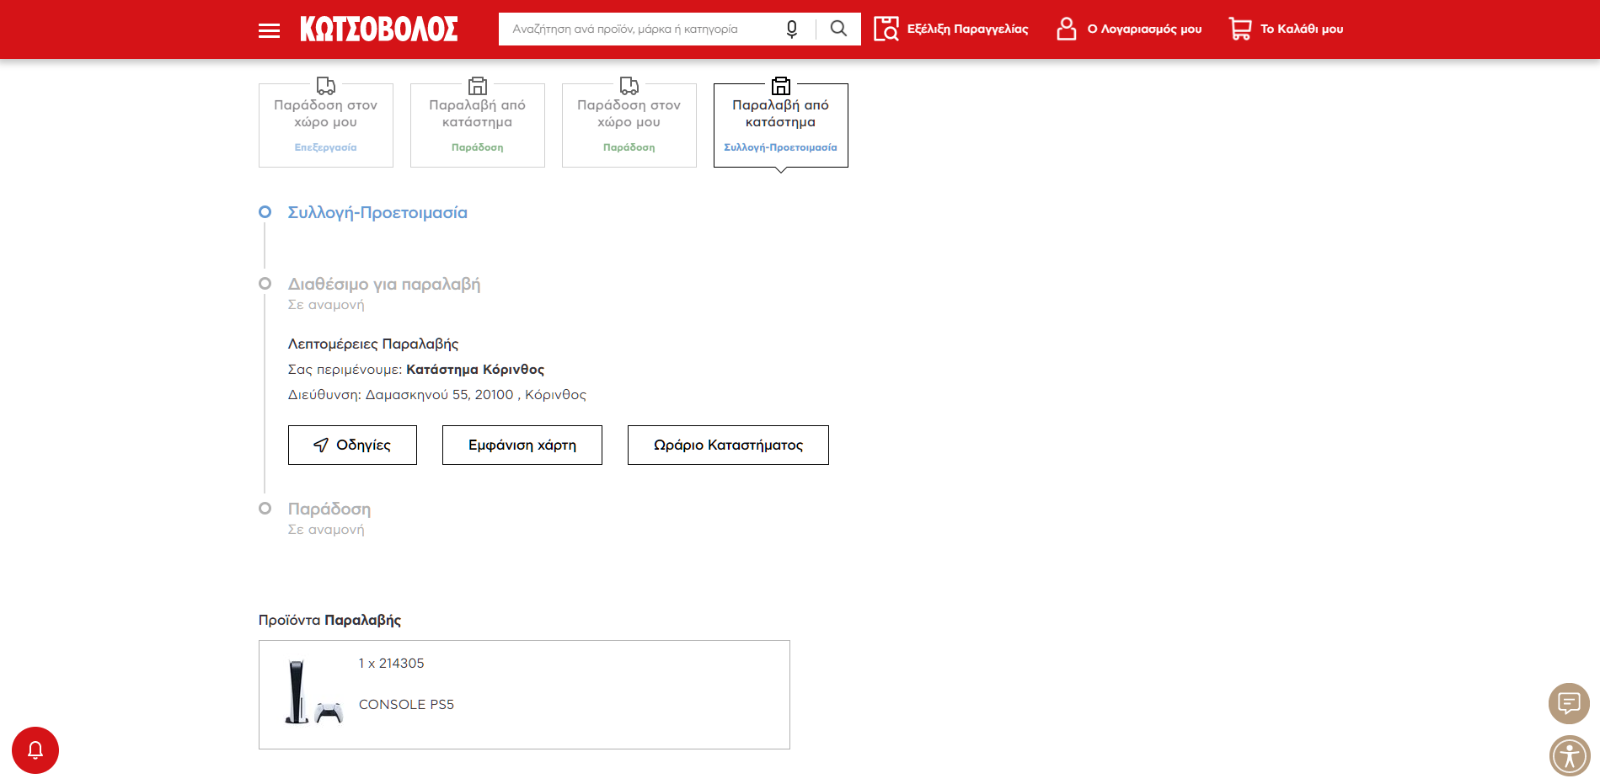Click the magnifier search icon

click(x=838, y=29)
